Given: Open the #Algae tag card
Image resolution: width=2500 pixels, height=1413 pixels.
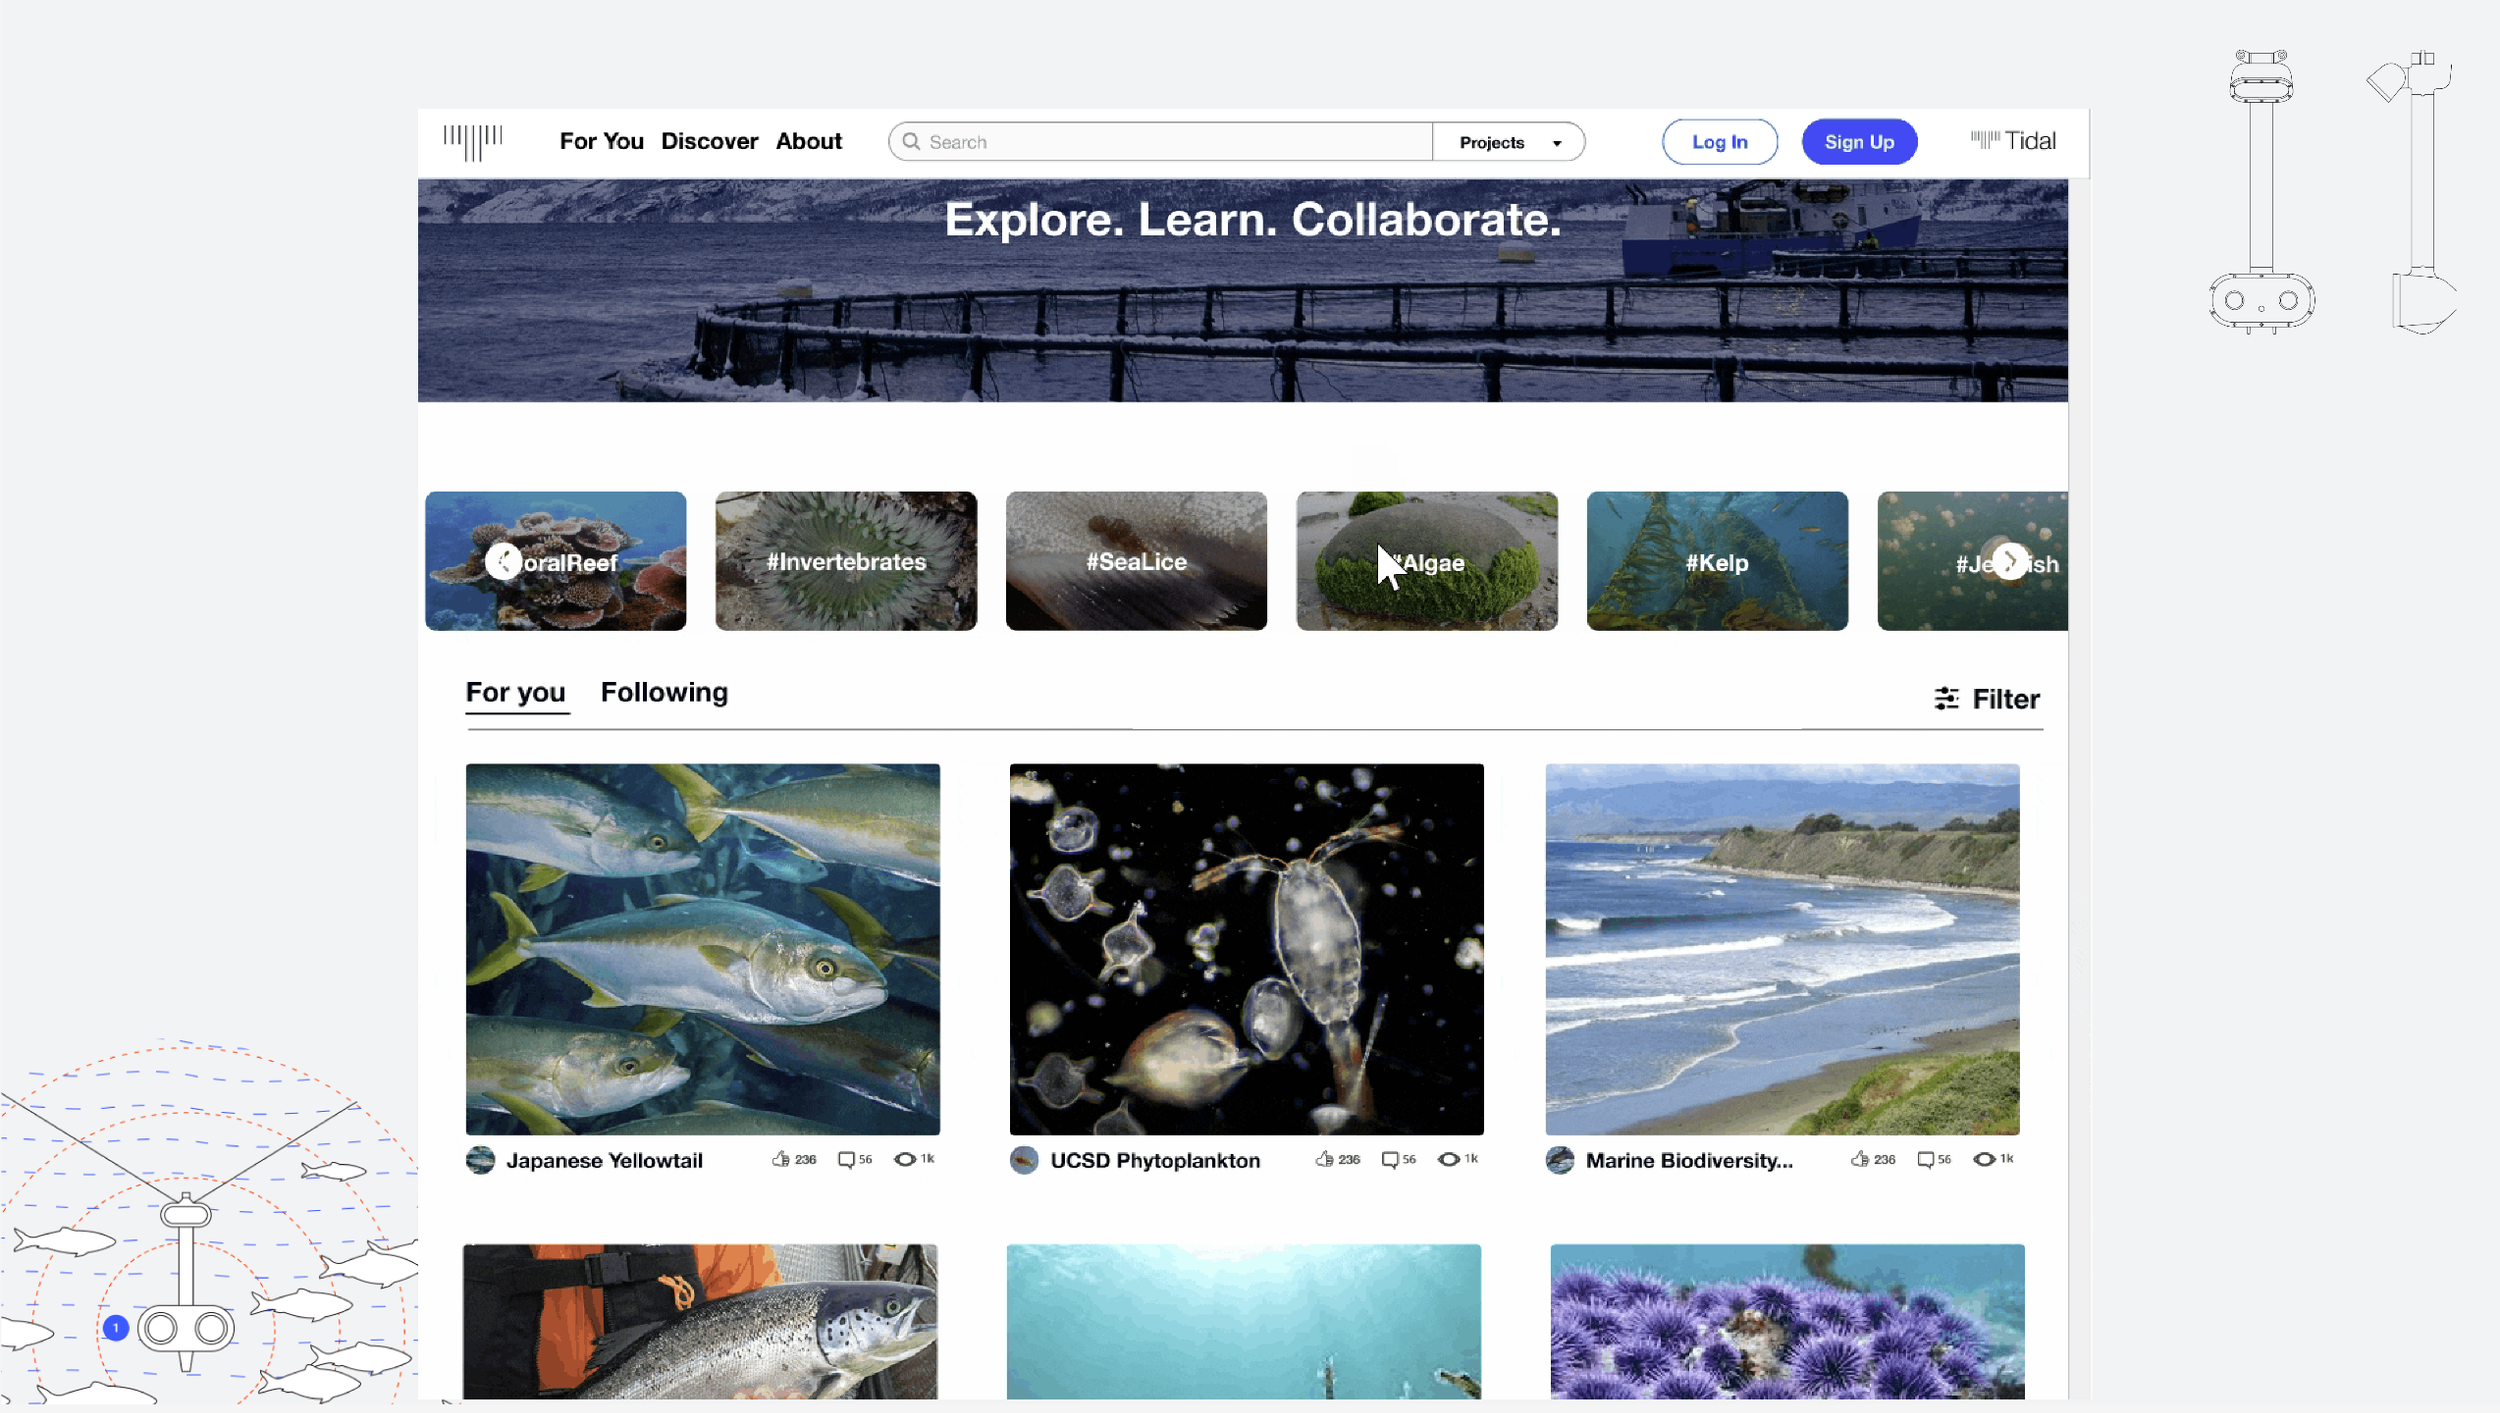Looking at the screenshot, I should coord(1427,561).
